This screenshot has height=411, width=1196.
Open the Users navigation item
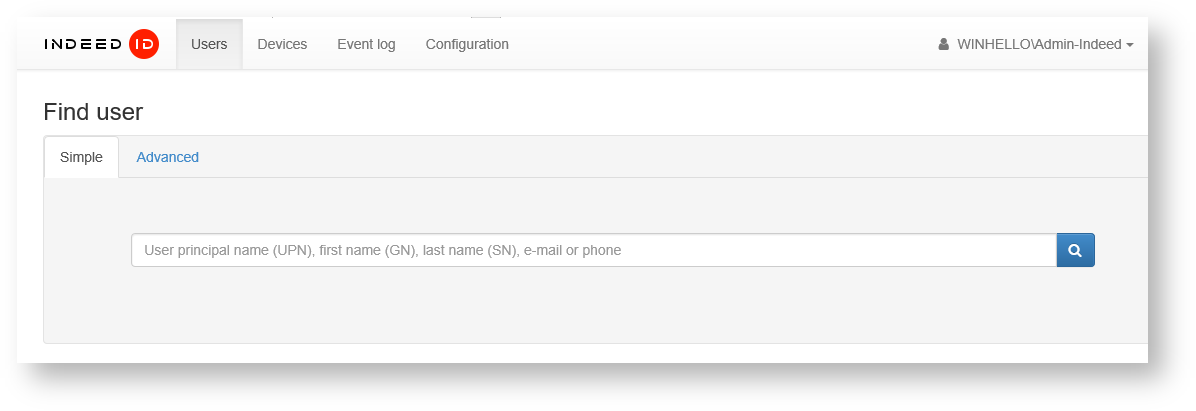click(x=209, y=44)
